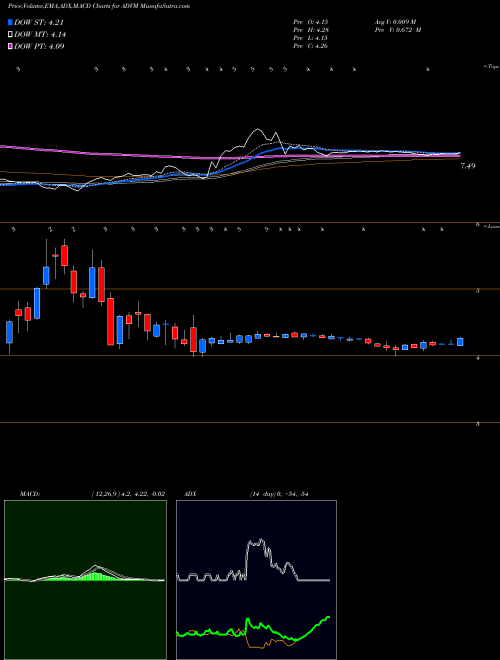
Task: Click the 'ADX' panel heading
Action: click(x=191, y=494)
